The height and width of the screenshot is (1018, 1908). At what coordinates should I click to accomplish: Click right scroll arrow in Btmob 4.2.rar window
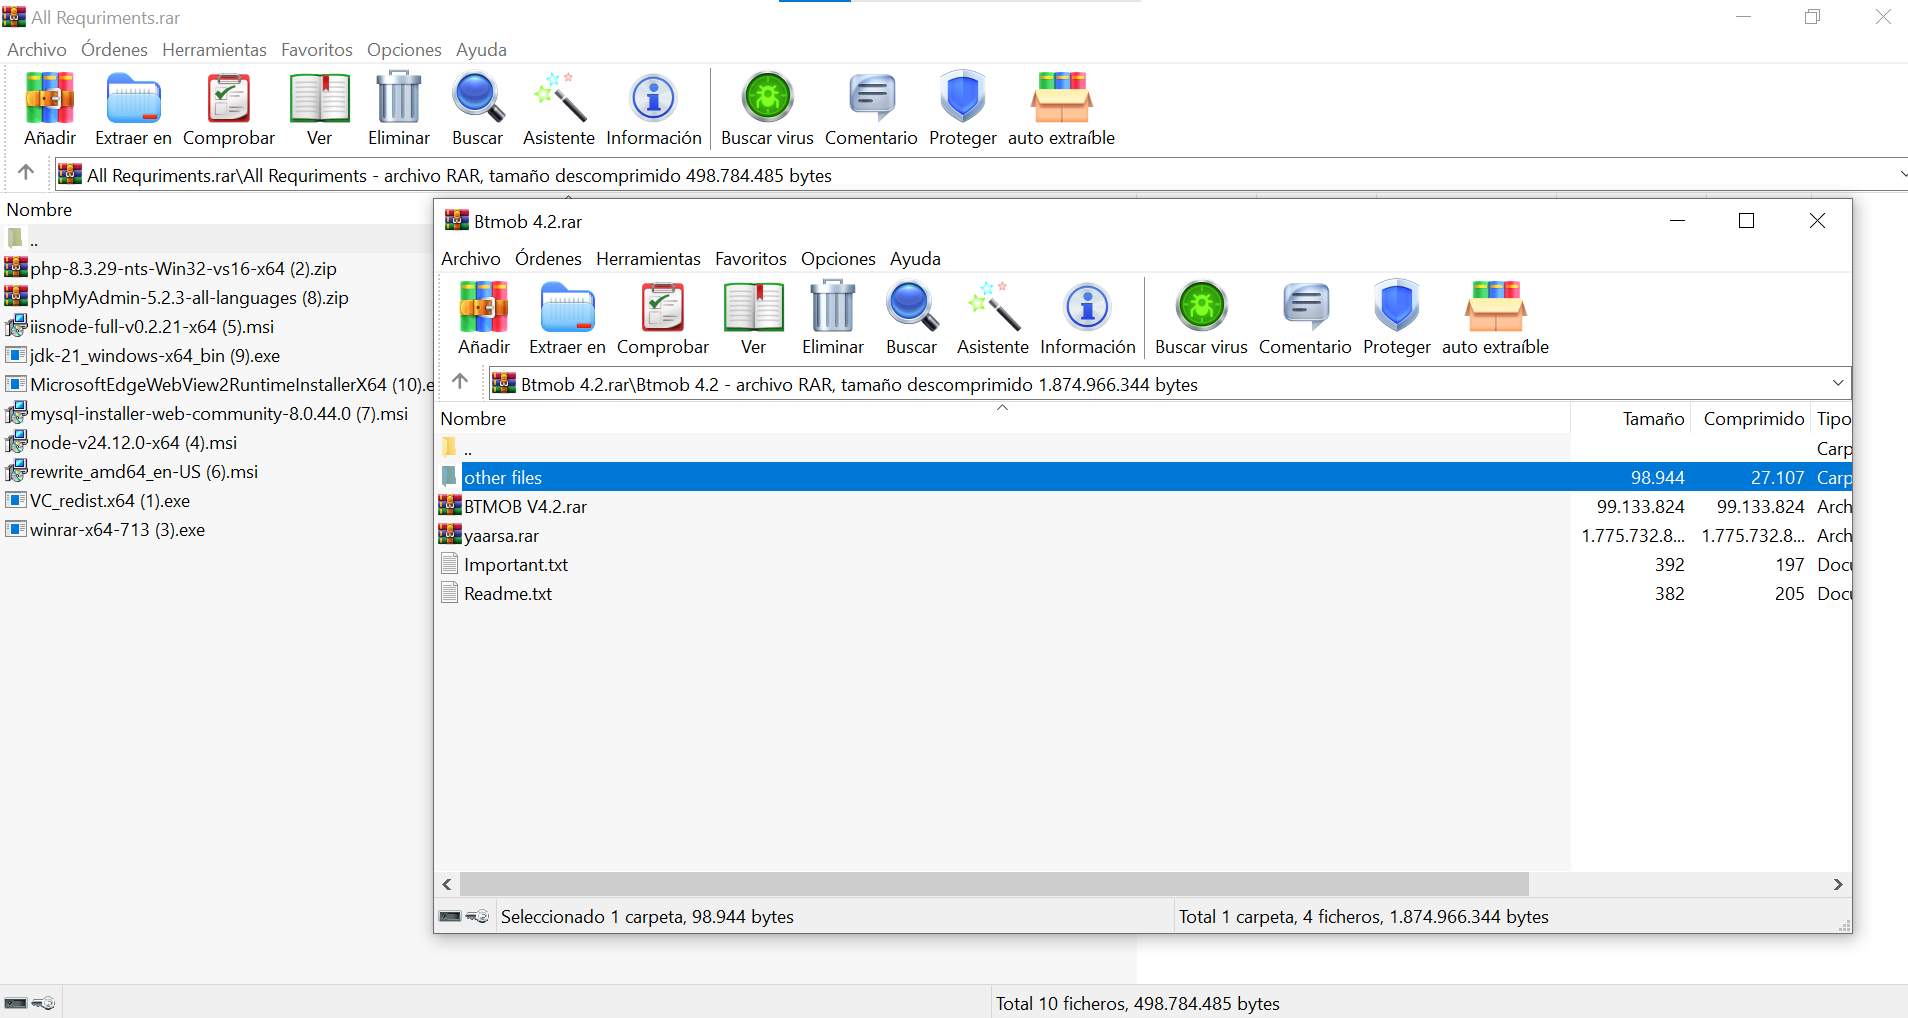coord(1838,884)
